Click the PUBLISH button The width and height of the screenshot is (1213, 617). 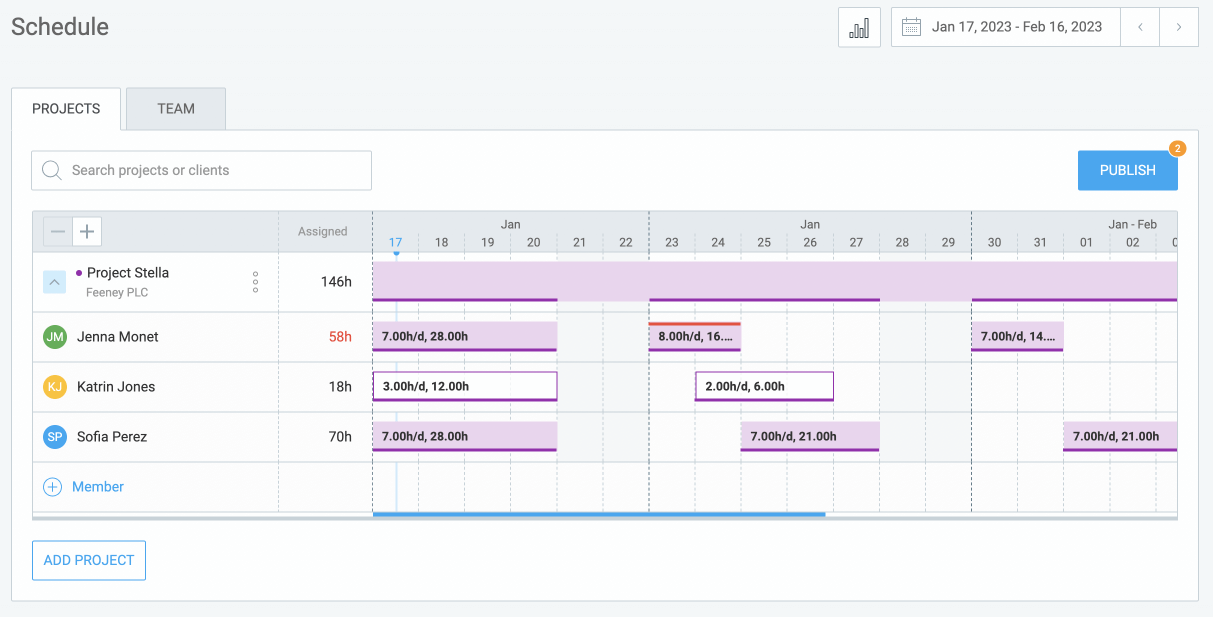1127,170
